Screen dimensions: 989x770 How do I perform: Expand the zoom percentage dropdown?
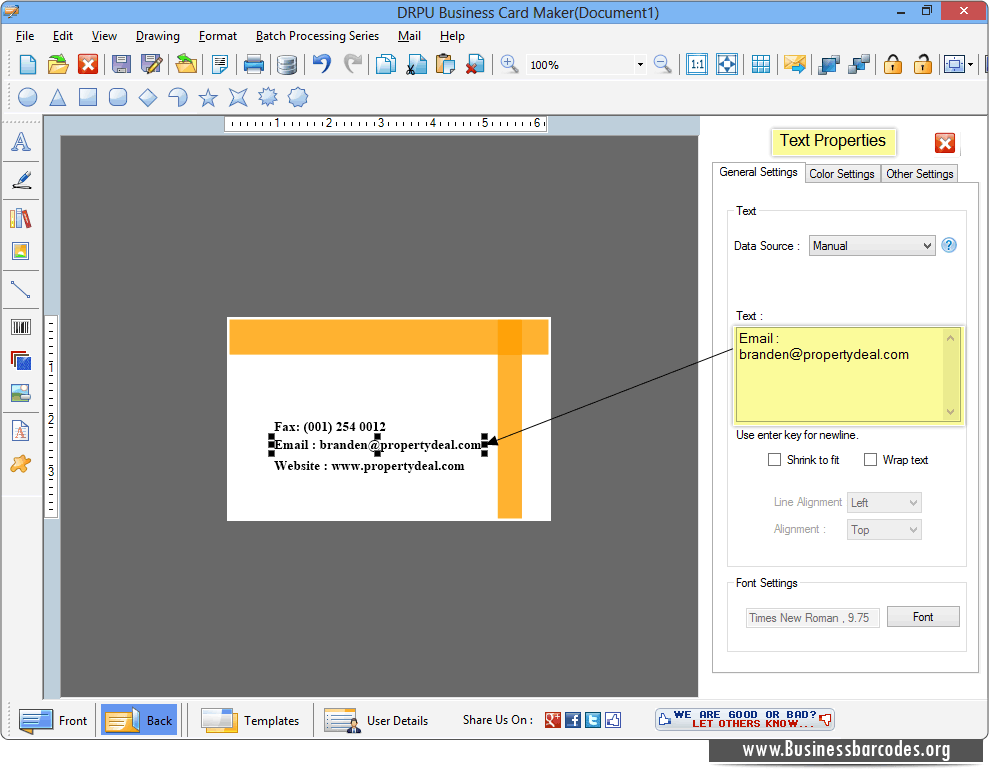(640, 64)
